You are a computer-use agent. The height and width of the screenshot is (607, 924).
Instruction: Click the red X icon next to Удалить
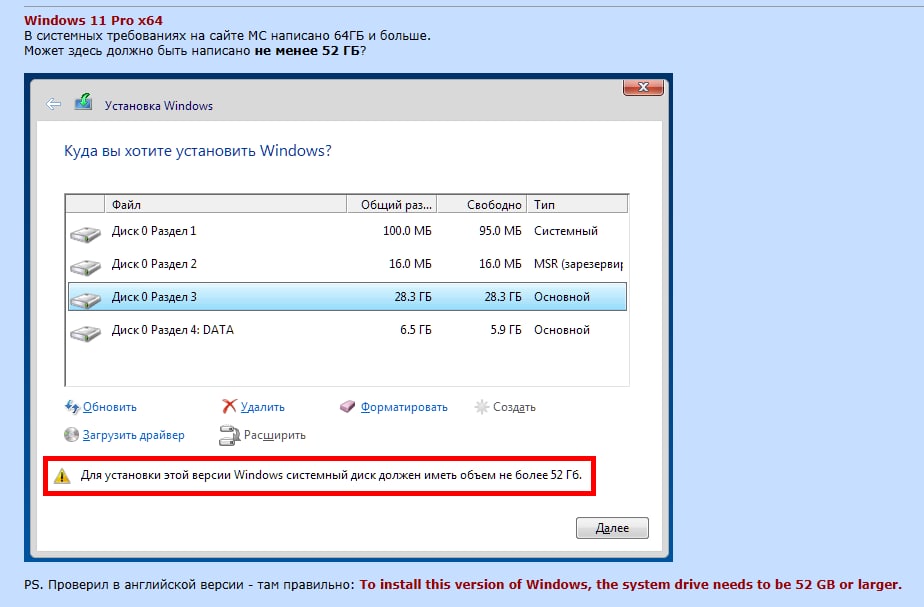(229, 406)
